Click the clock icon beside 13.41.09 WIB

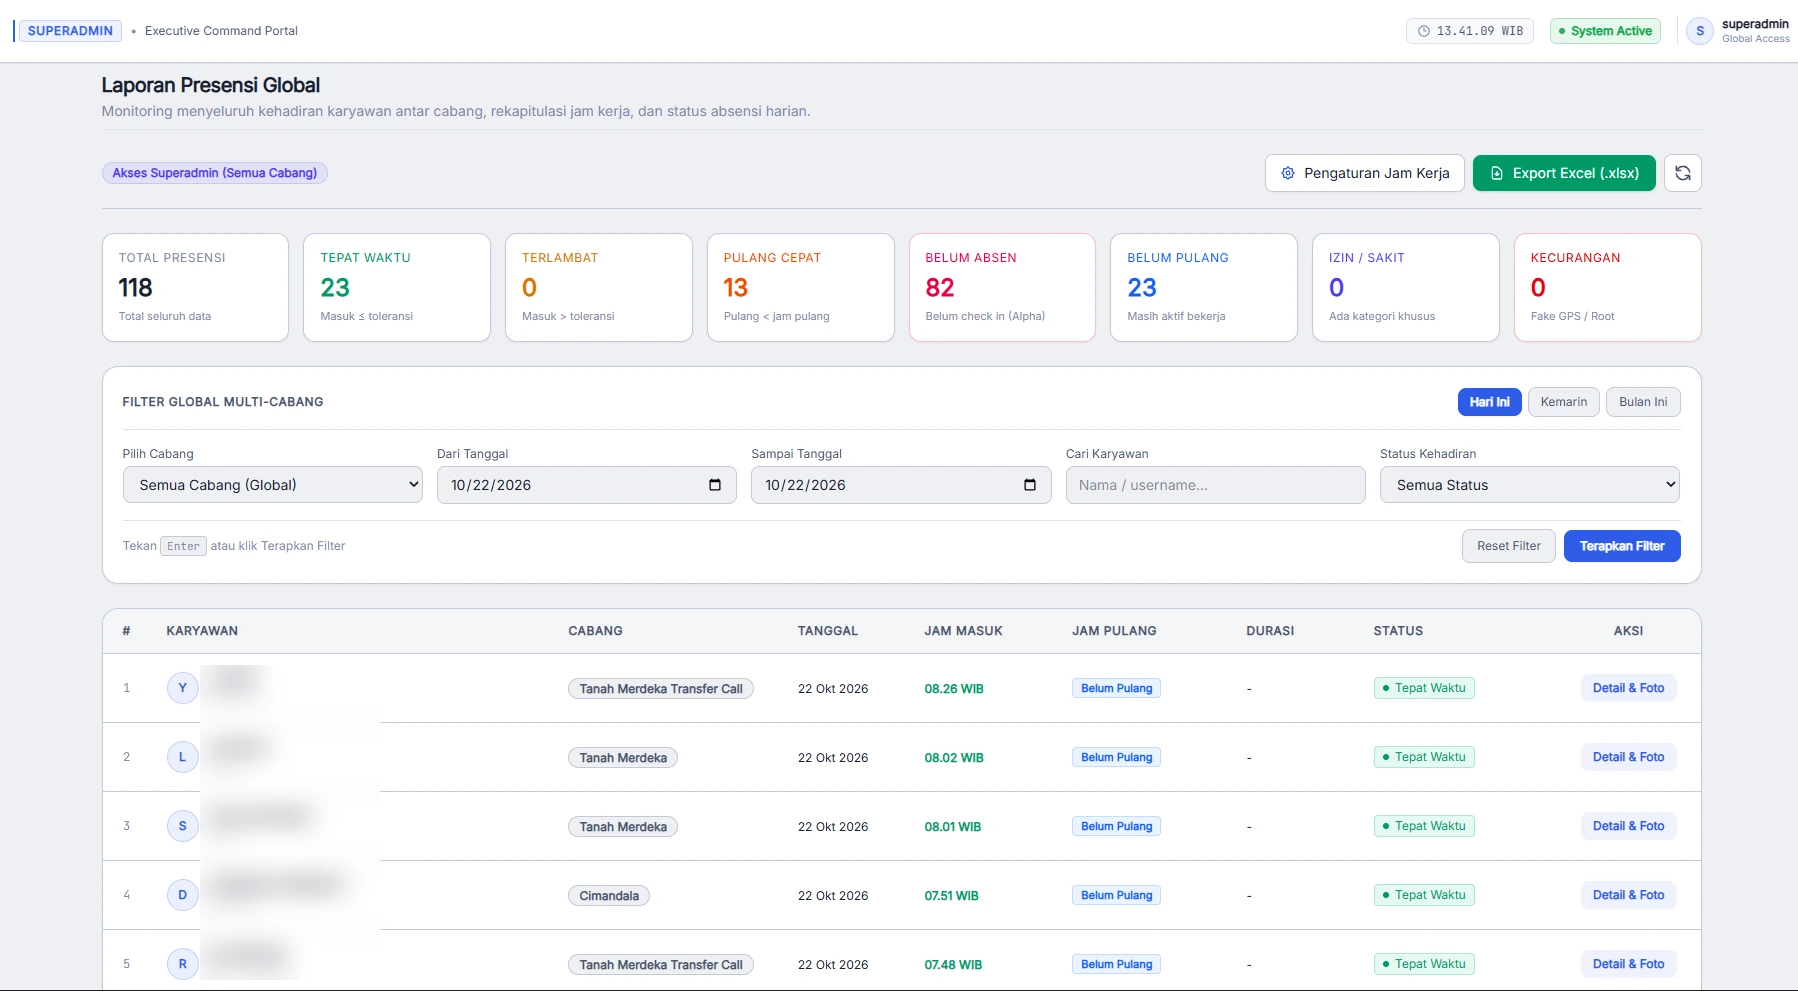(1424, 31)
